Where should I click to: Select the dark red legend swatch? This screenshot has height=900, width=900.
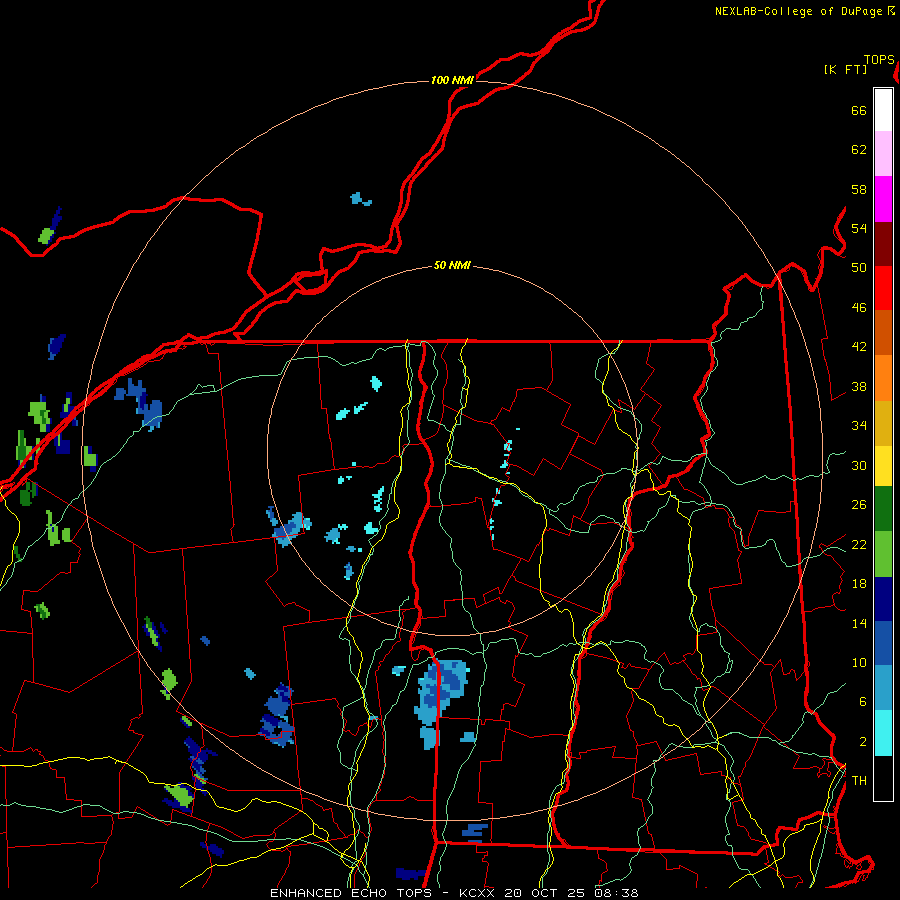point(883,243)
